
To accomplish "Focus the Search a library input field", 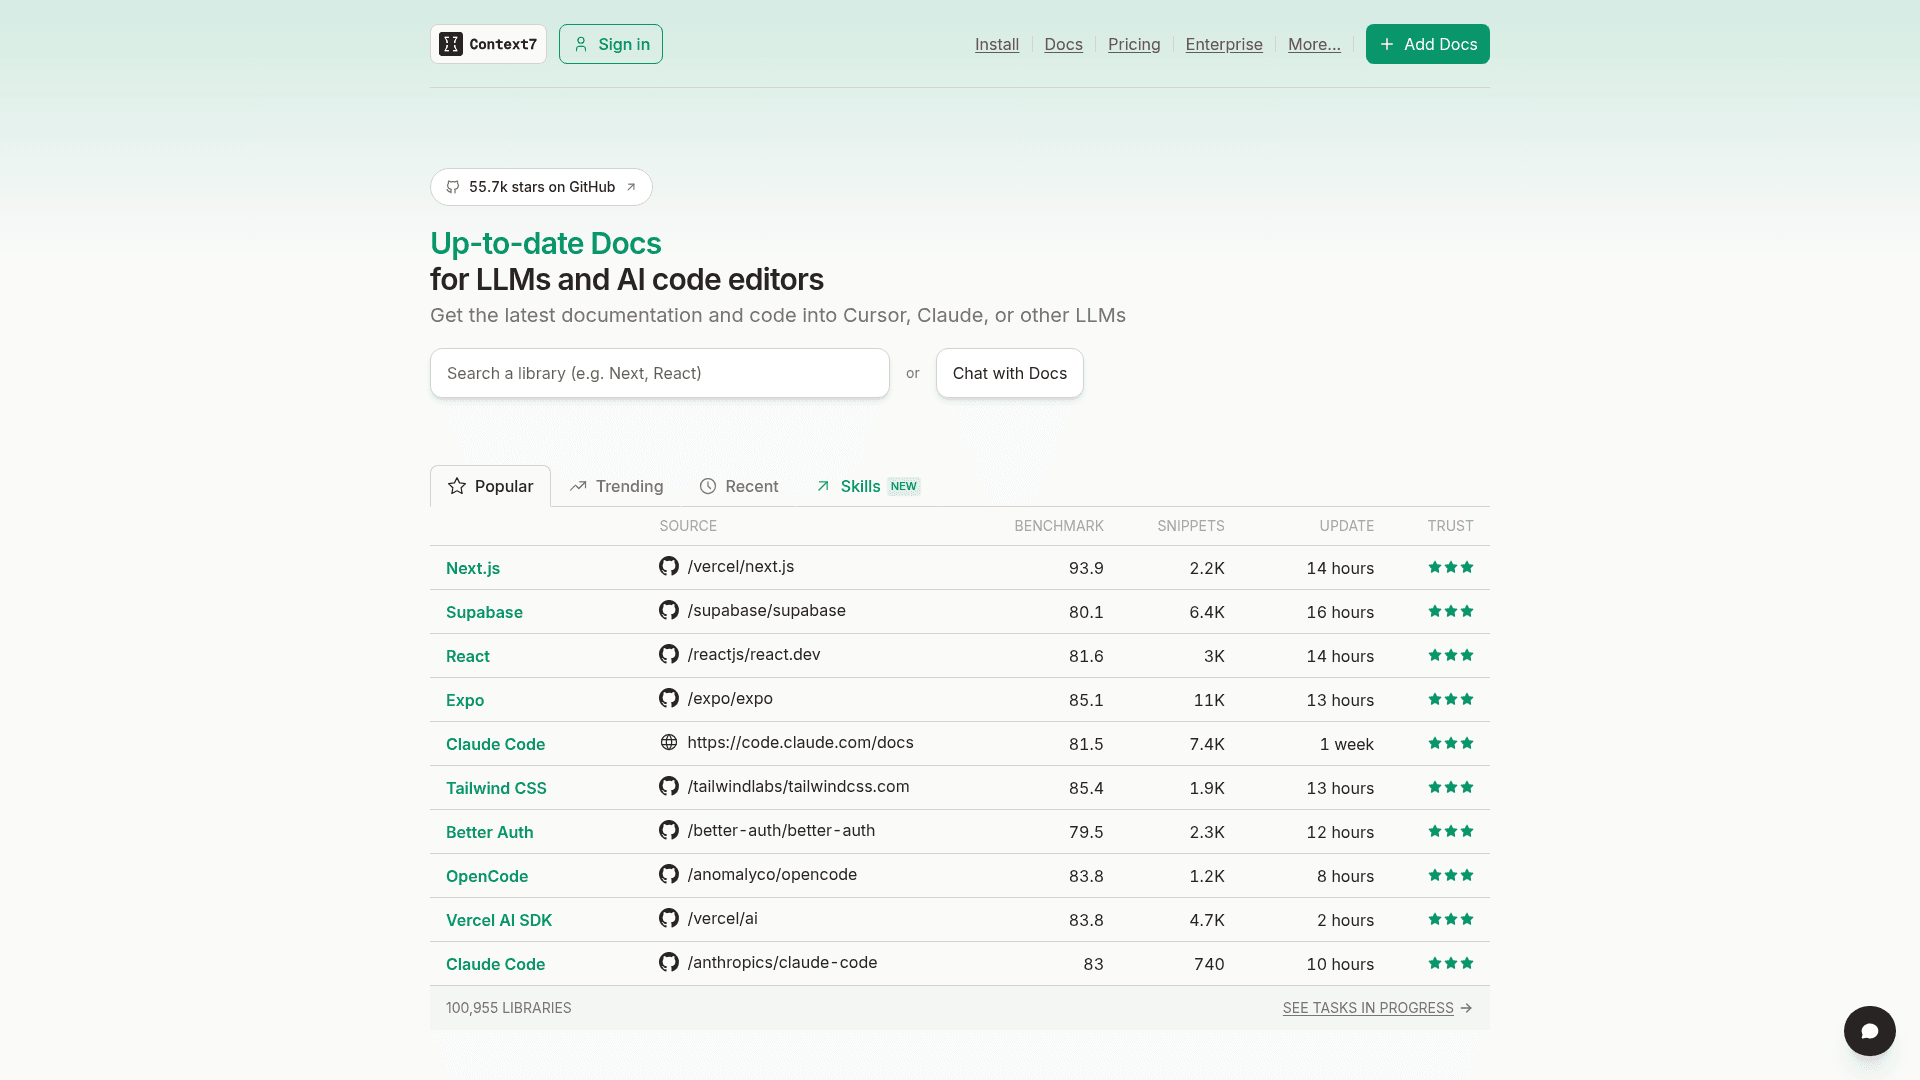I will [x=660, y=373].
